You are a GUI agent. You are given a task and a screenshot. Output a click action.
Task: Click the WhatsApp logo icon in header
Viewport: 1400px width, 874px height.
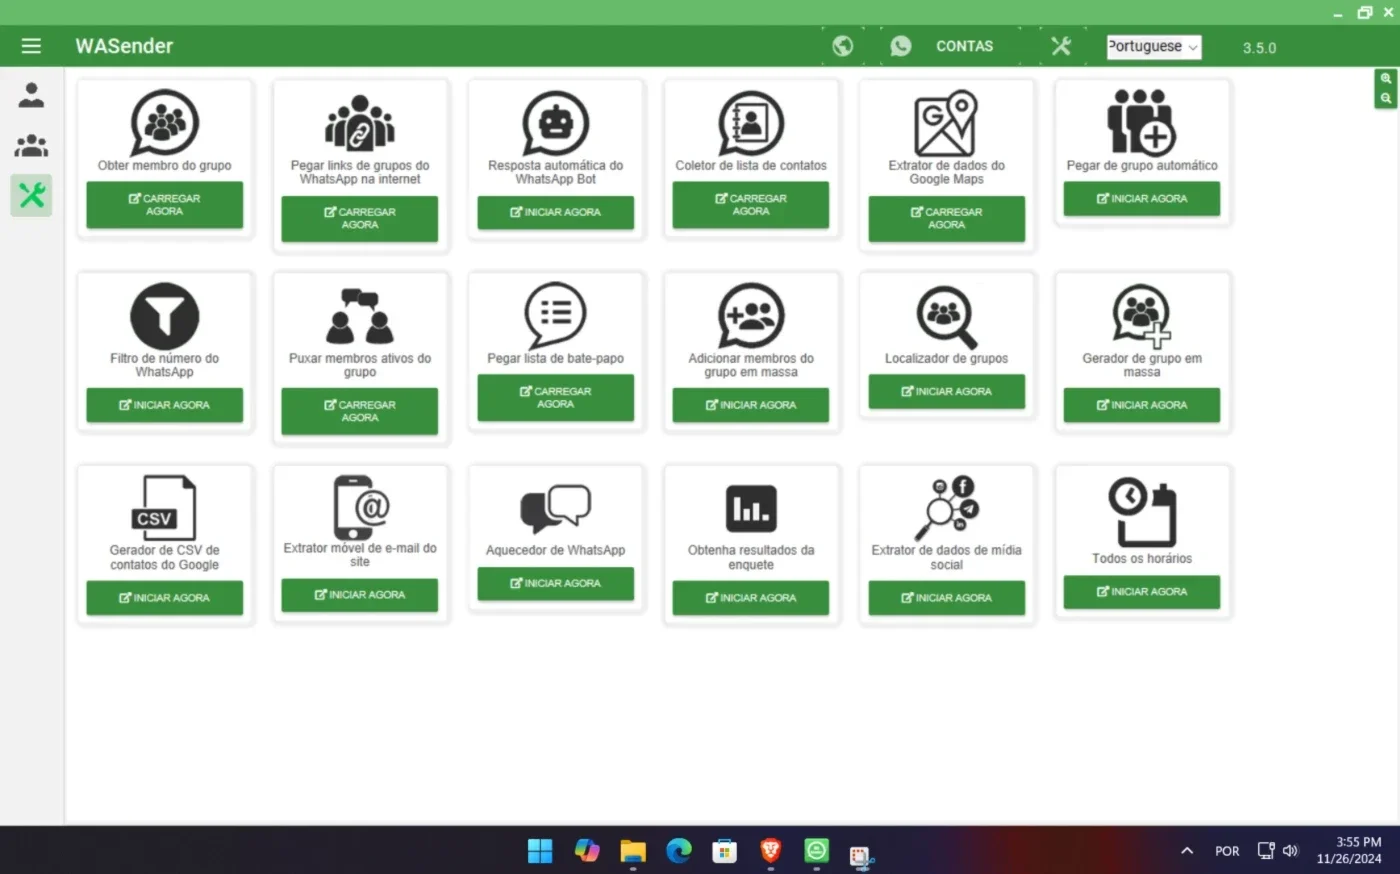point(901,46)
